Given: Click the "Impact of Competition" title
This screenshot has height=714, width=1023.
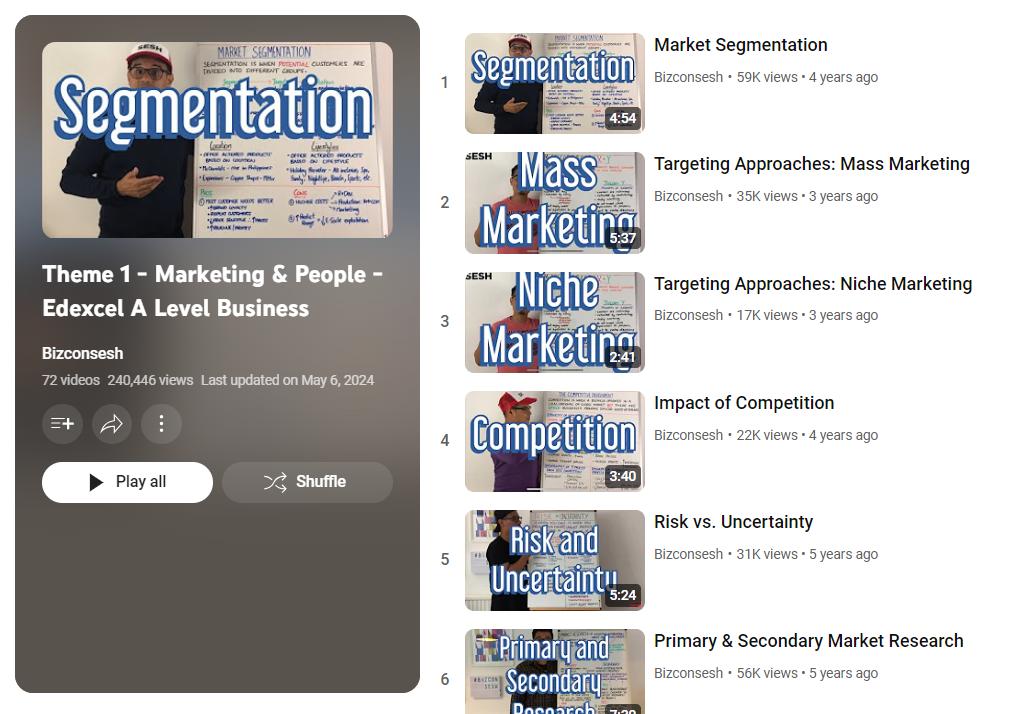Looking at the screenshot, I should (743, 403).
